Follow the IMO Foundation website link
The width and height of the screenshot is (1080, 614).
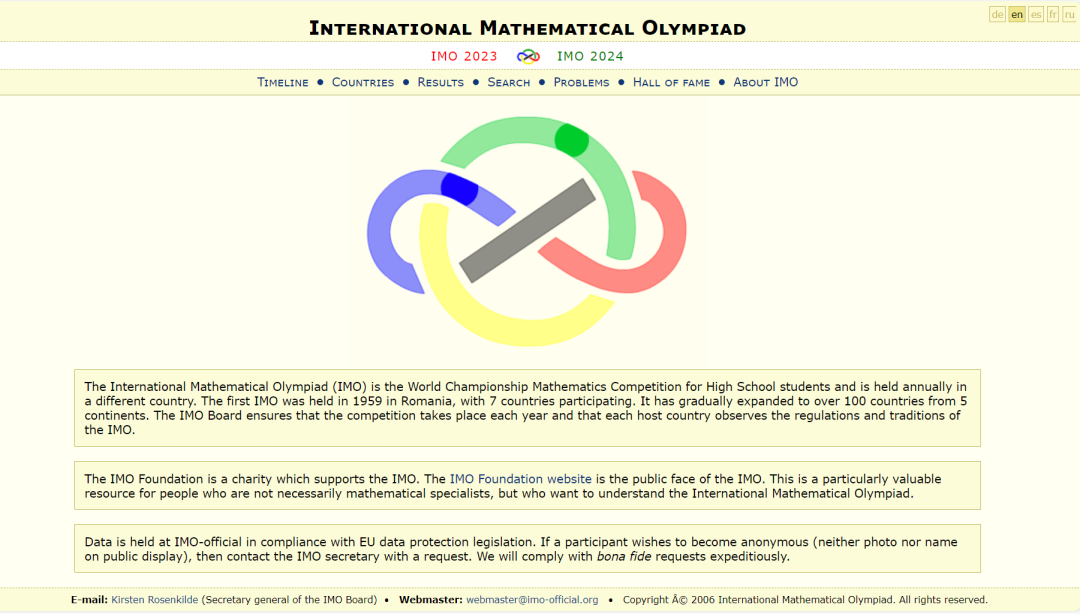(521, 479)
